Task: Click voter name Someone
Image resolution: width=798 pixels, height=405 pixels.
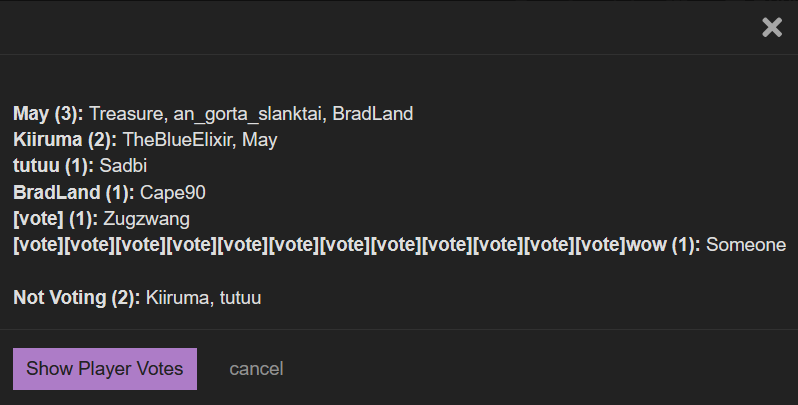Action: [746, 245]
